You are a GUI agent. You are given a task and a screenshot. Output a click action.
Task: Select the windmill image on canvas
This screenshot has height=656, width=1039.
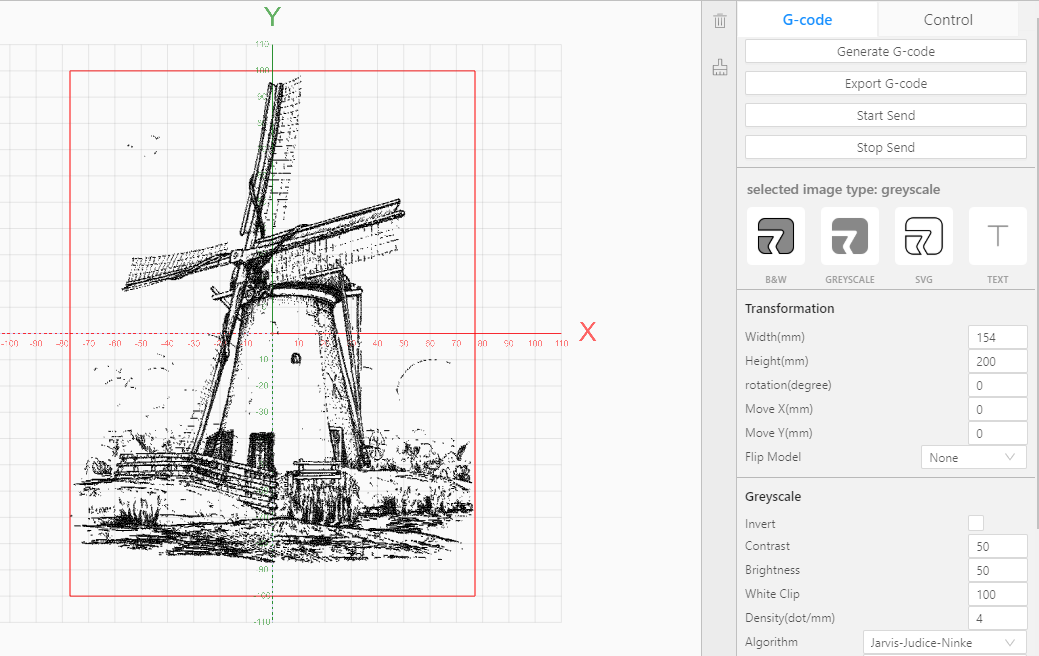[x=272, y=333]
